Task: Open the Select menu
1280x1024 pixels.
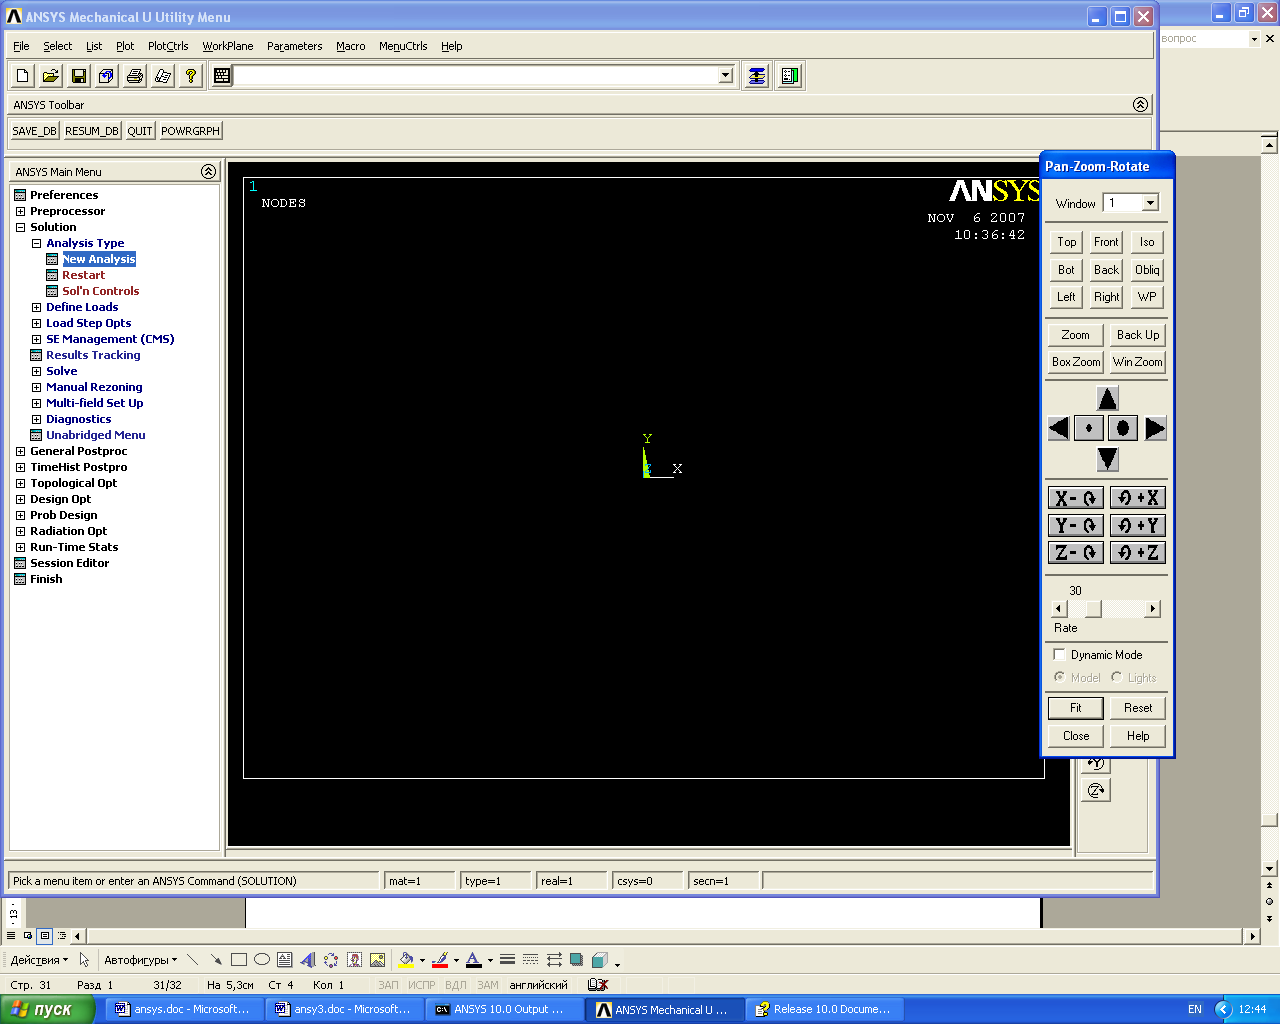Action: (58, 46)
